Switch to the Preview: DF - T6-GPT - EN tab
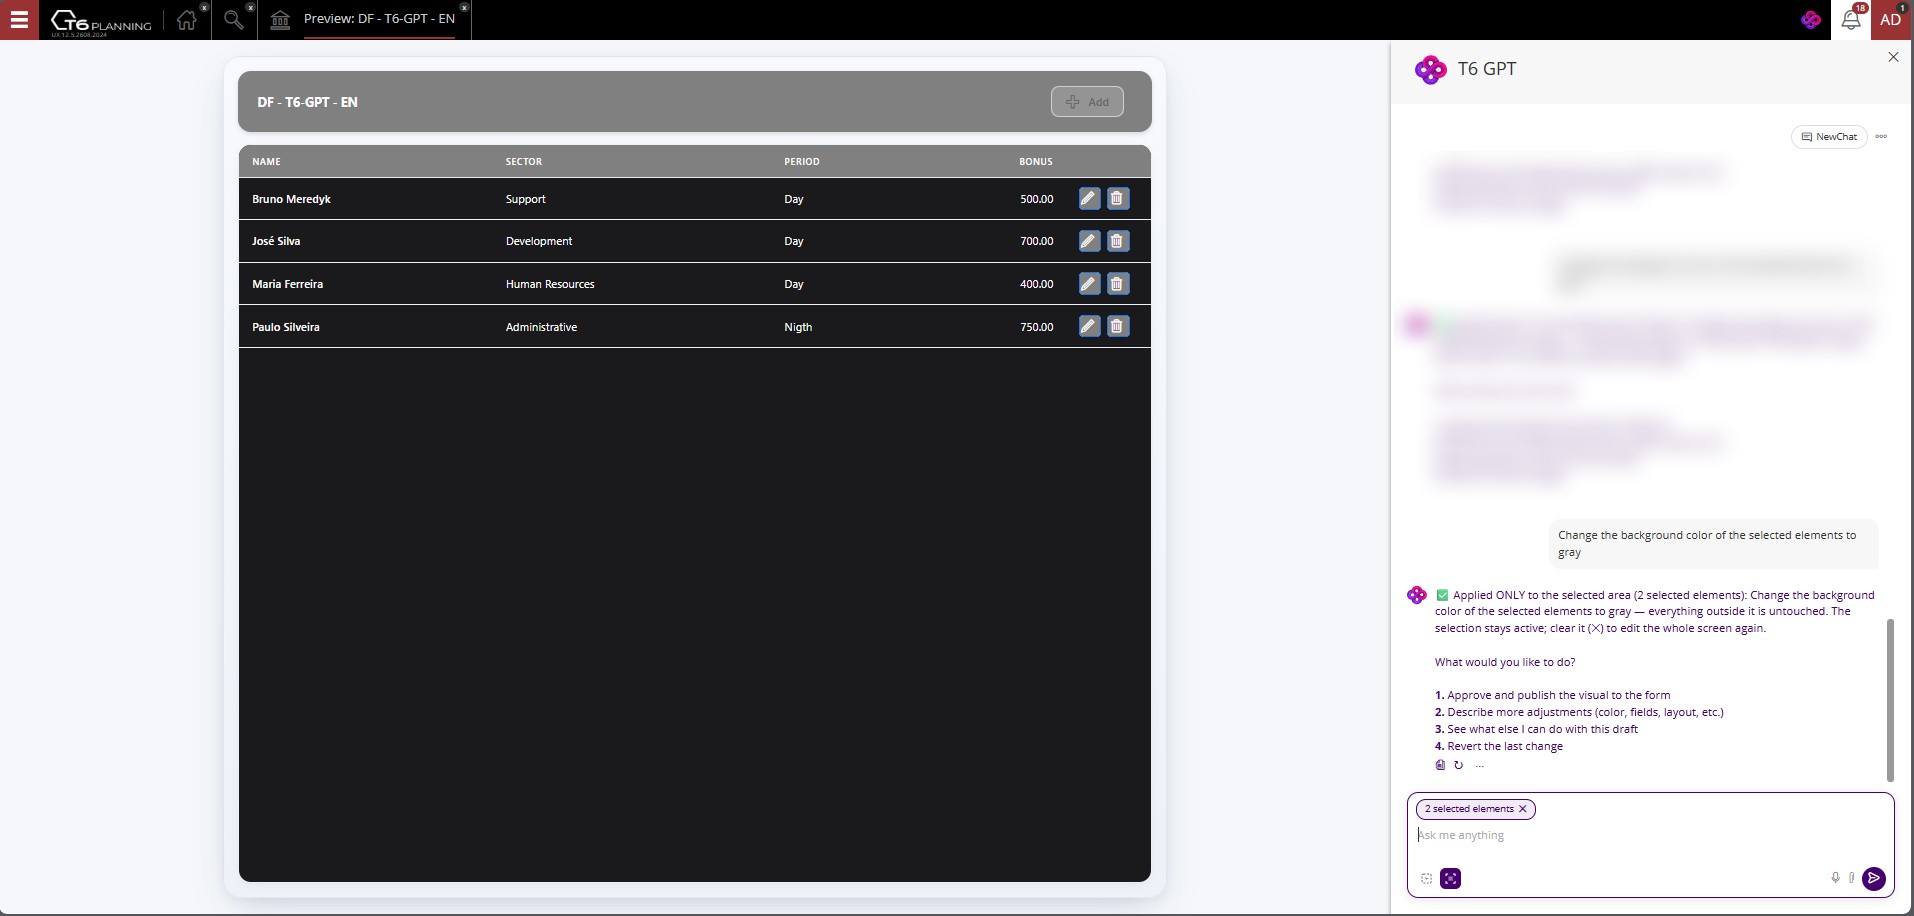Screen dimensions: 1914x916 (x=379, y=19)
